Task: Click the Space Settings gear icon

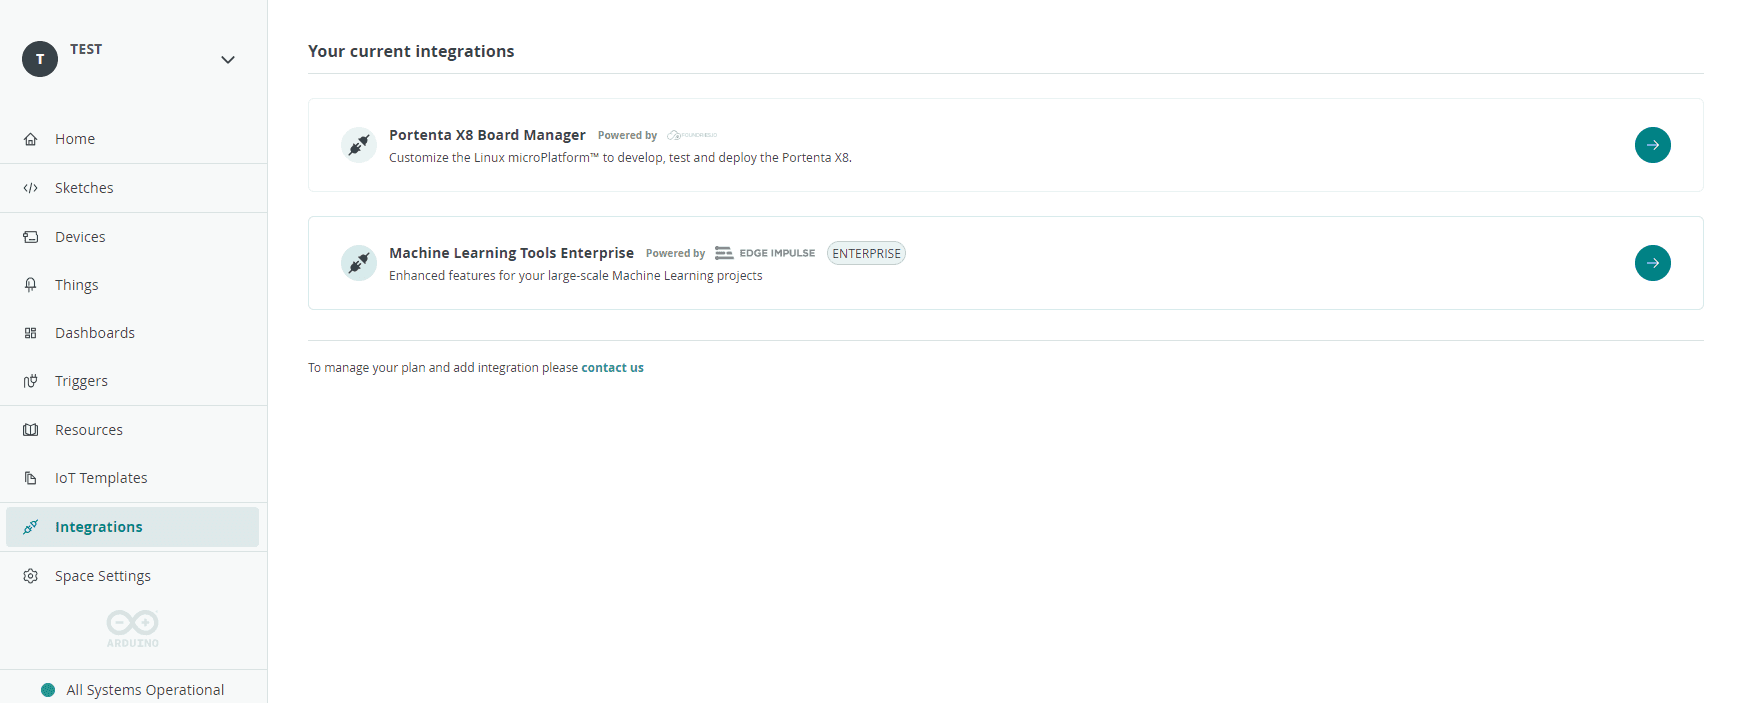Action: click(x=31, y=576)
